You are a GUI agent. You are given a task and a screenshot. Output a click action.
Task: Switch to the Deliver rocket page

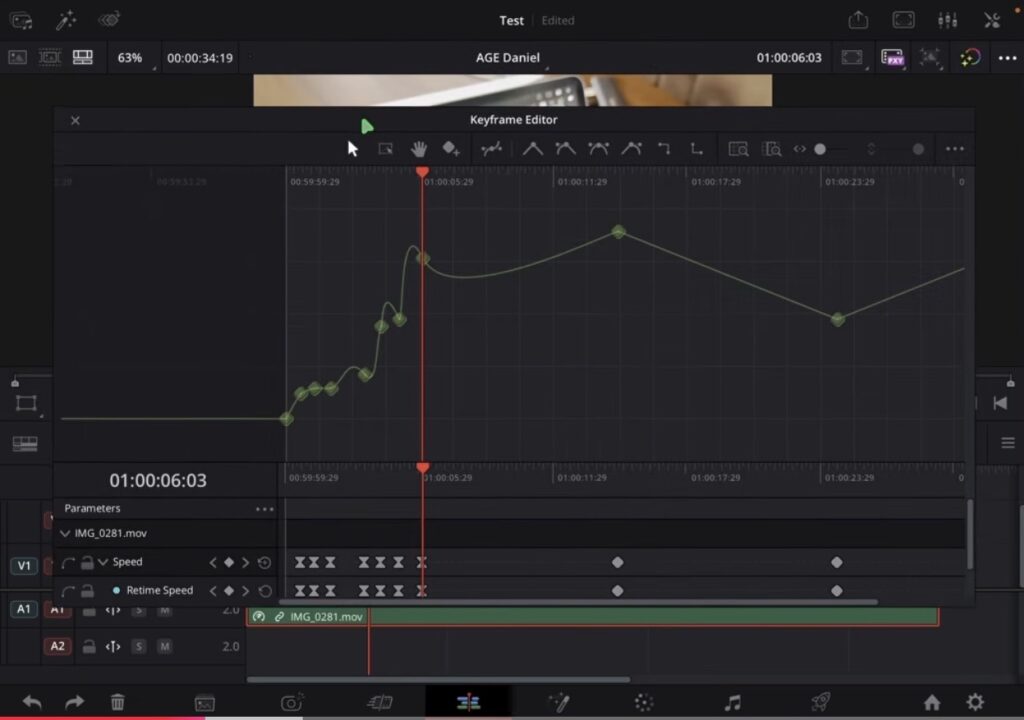coord(821,702)
